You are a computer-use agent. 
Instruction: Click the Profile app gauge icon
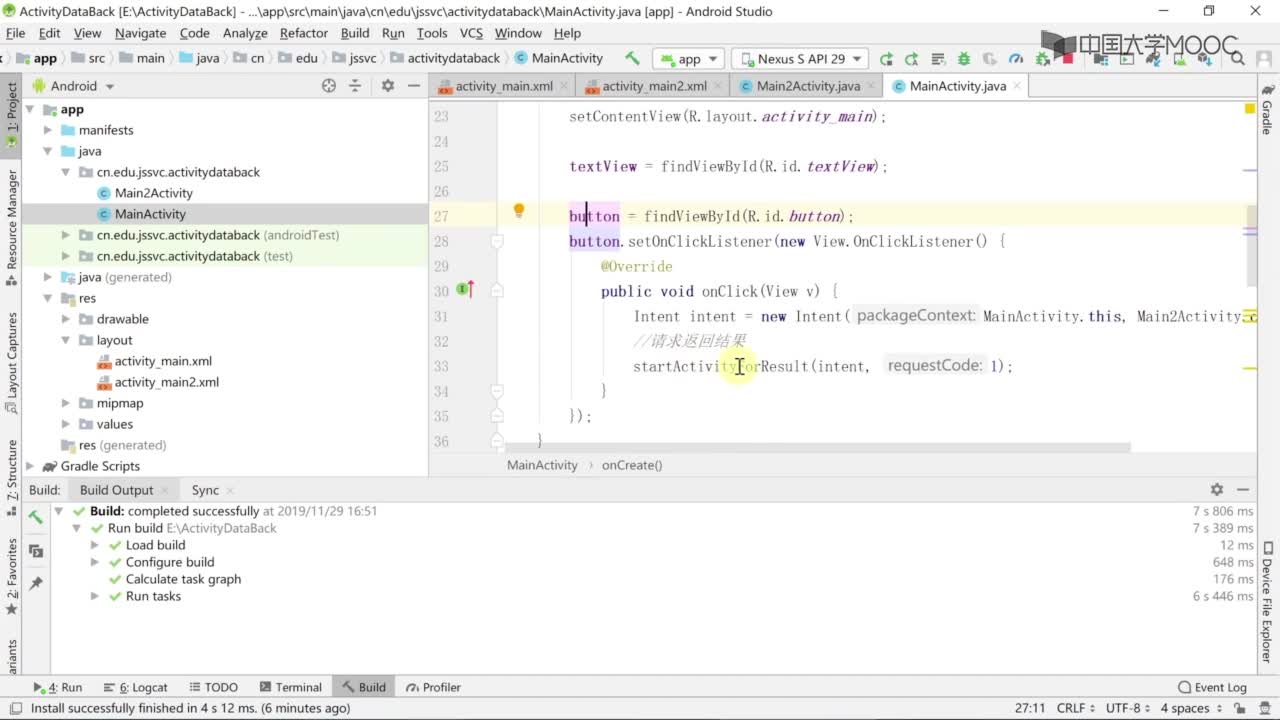coord(1016,59)
